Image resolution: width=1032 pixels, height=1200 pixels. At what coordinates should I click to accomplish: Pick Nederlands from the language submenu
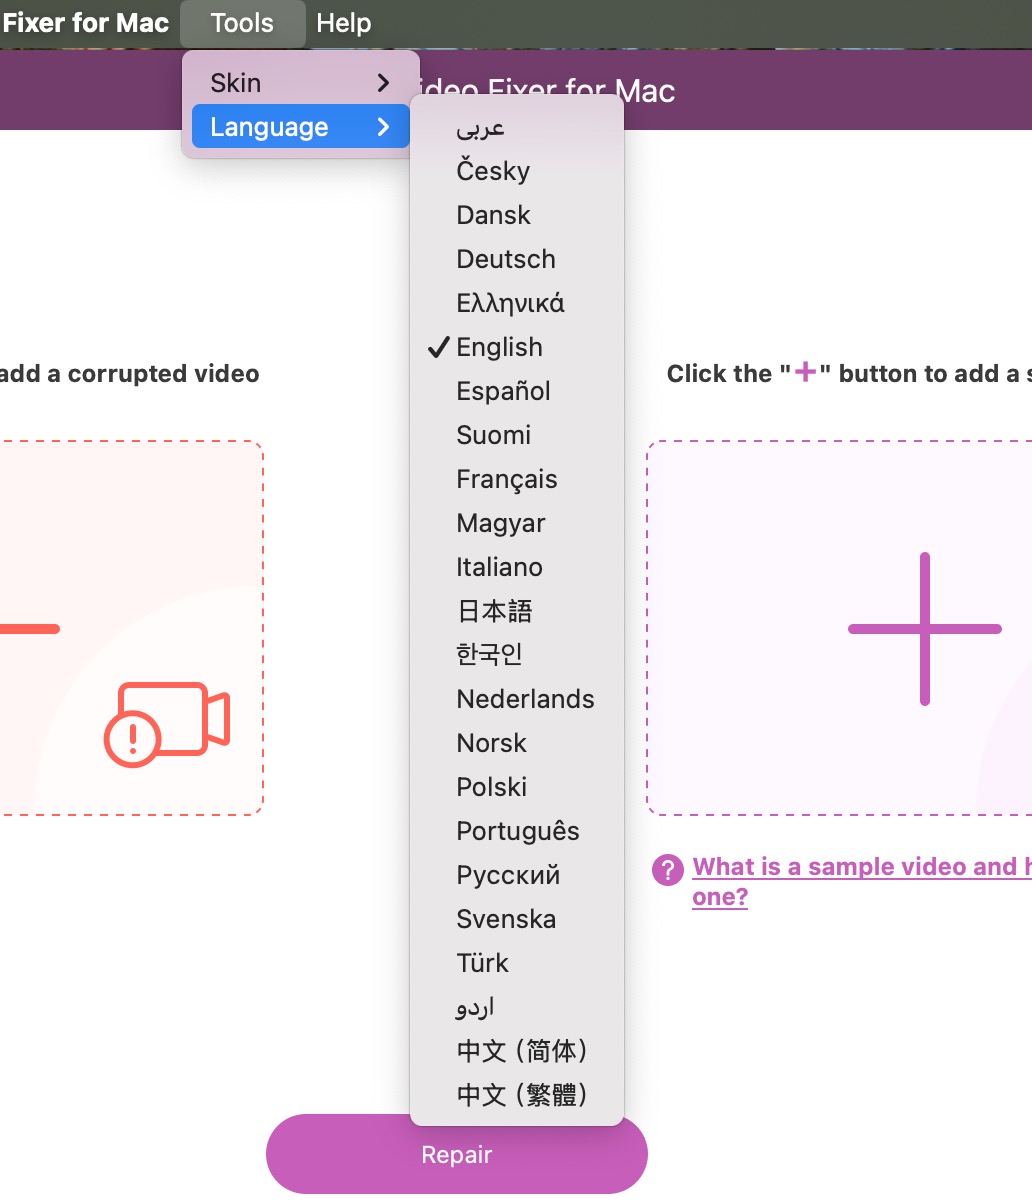pos(525,699)
